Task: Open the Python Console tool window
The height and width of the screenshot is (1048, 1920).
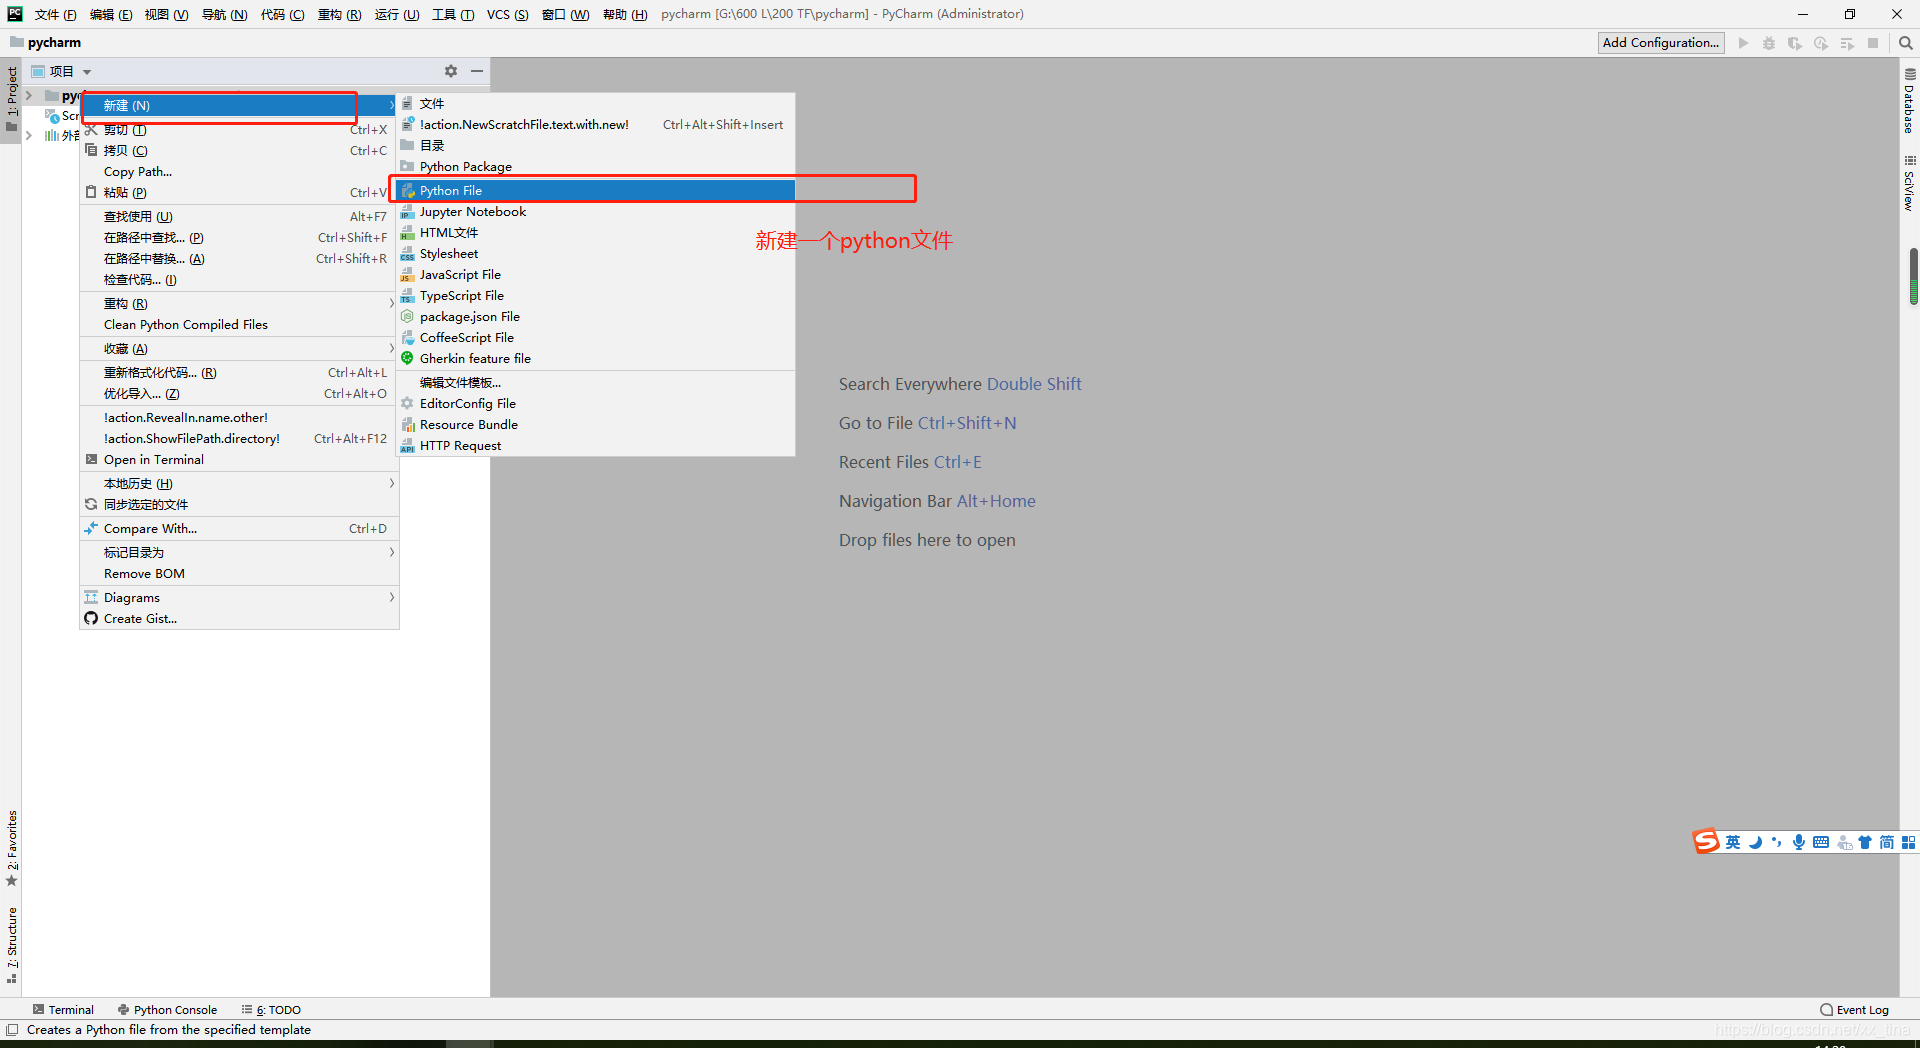Action: point(167,1010)
